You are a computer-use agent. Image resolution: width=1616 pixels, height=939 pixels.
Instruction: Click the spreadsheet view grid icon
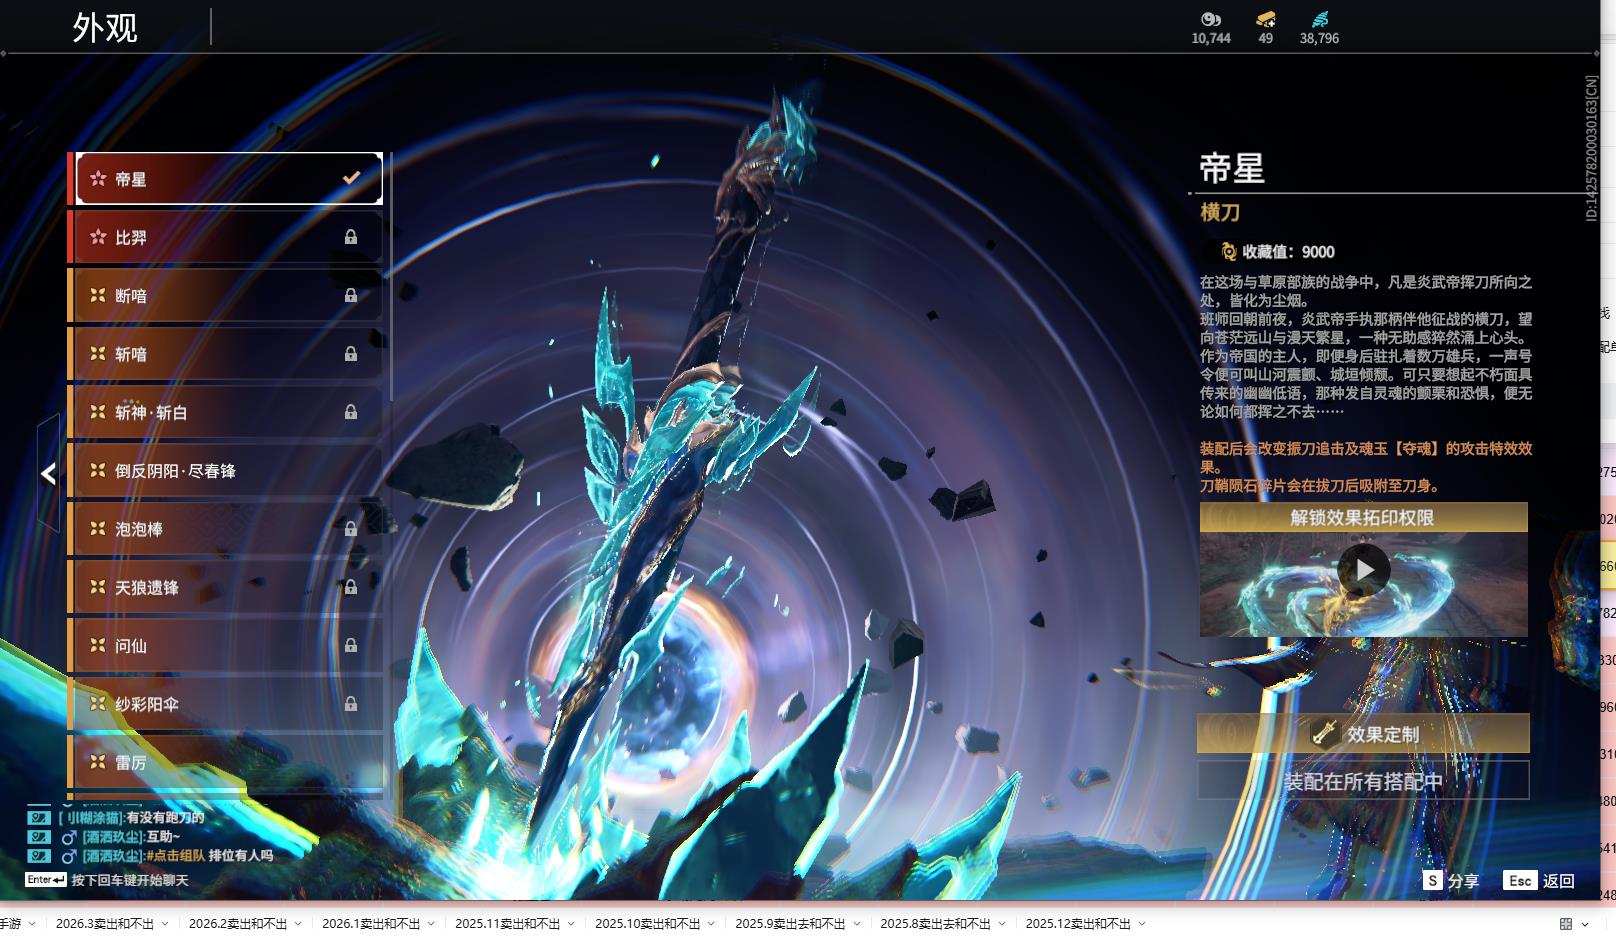(x=1566, y=923)
